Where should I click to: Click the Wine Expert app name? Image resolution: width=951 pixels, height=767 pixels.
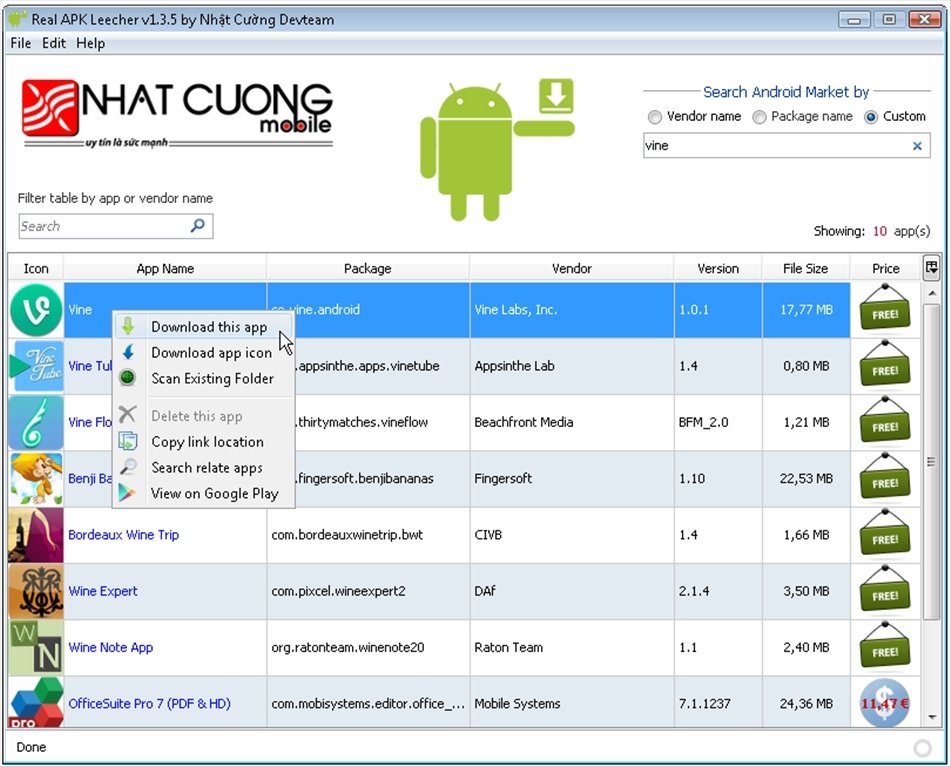coord(102,591)
